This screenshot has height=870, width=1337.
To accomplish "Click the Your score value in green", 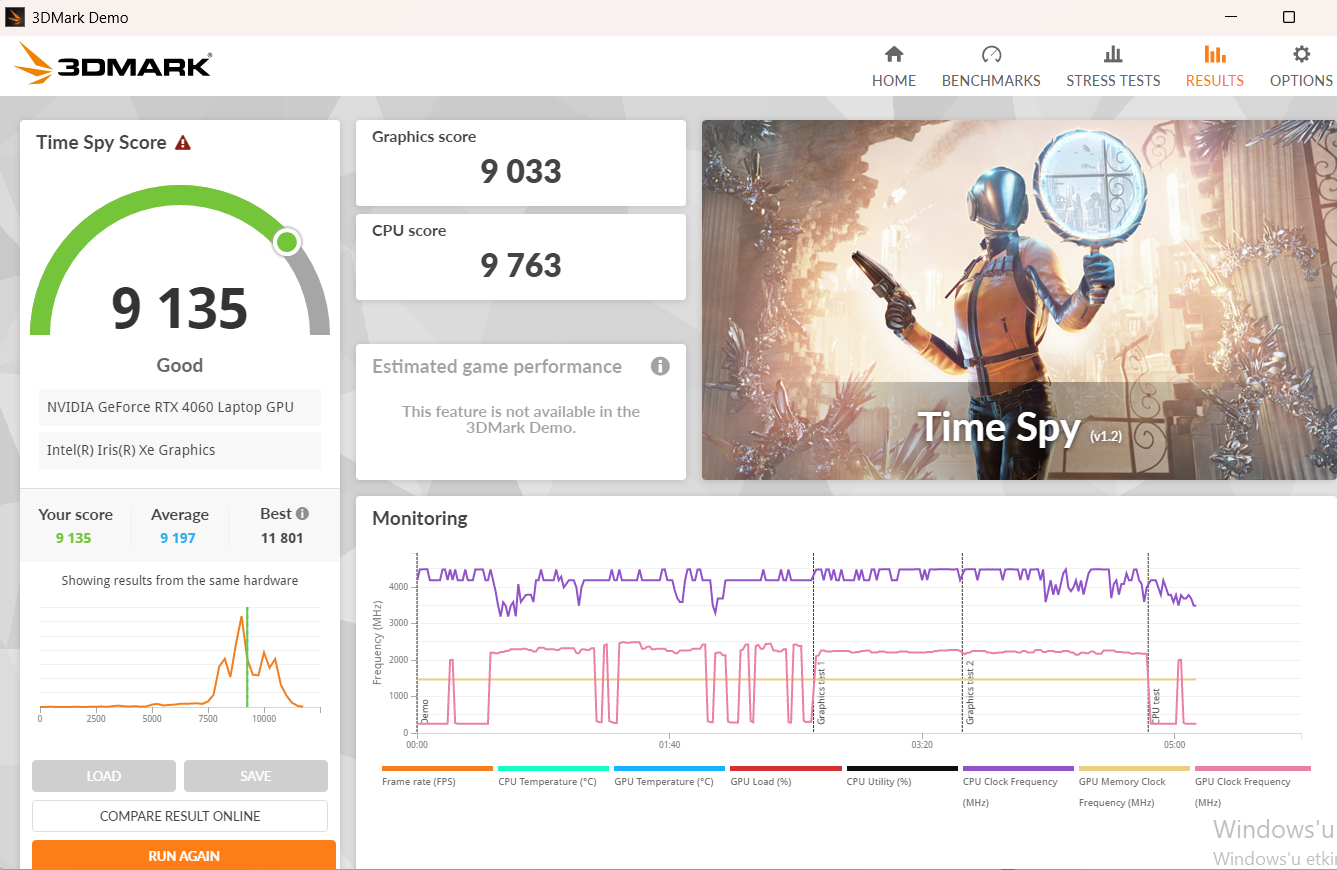I will (73, 538).
